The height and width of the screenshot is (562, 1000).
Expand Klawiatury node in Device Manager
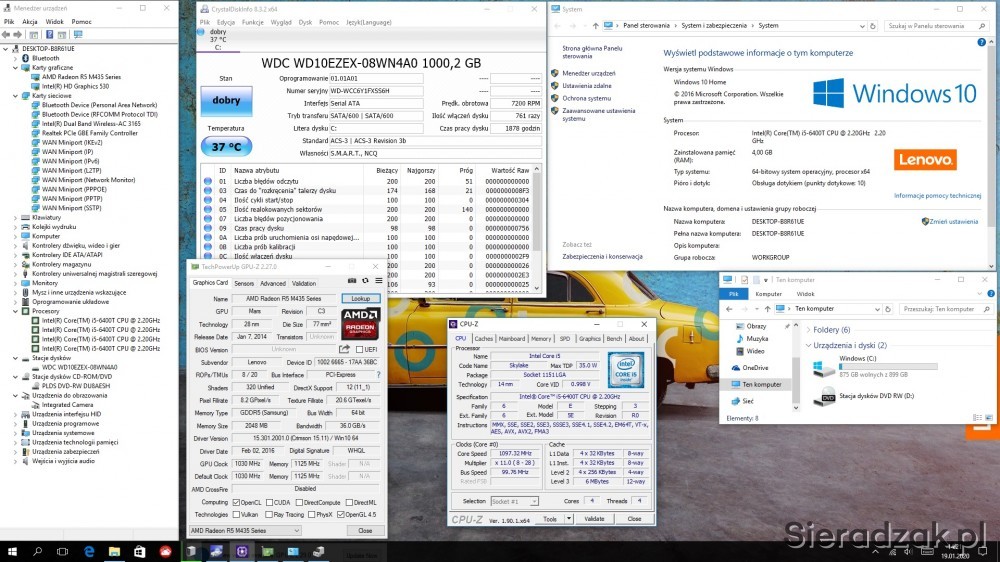click(x=15, y=218)
